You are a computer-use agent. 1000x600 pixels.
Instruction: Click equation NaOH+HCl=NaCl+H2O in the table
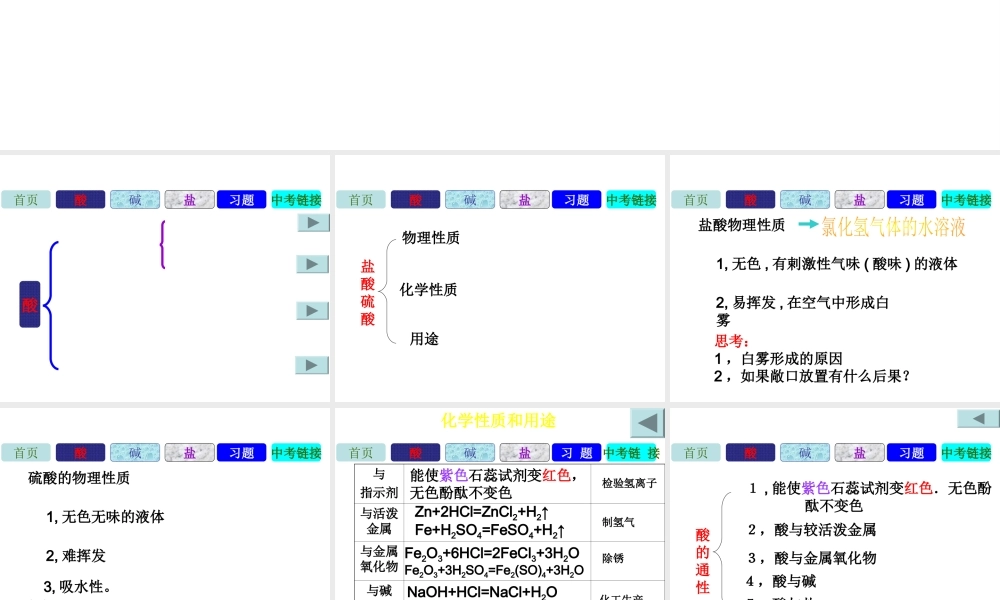coord(482,592)
